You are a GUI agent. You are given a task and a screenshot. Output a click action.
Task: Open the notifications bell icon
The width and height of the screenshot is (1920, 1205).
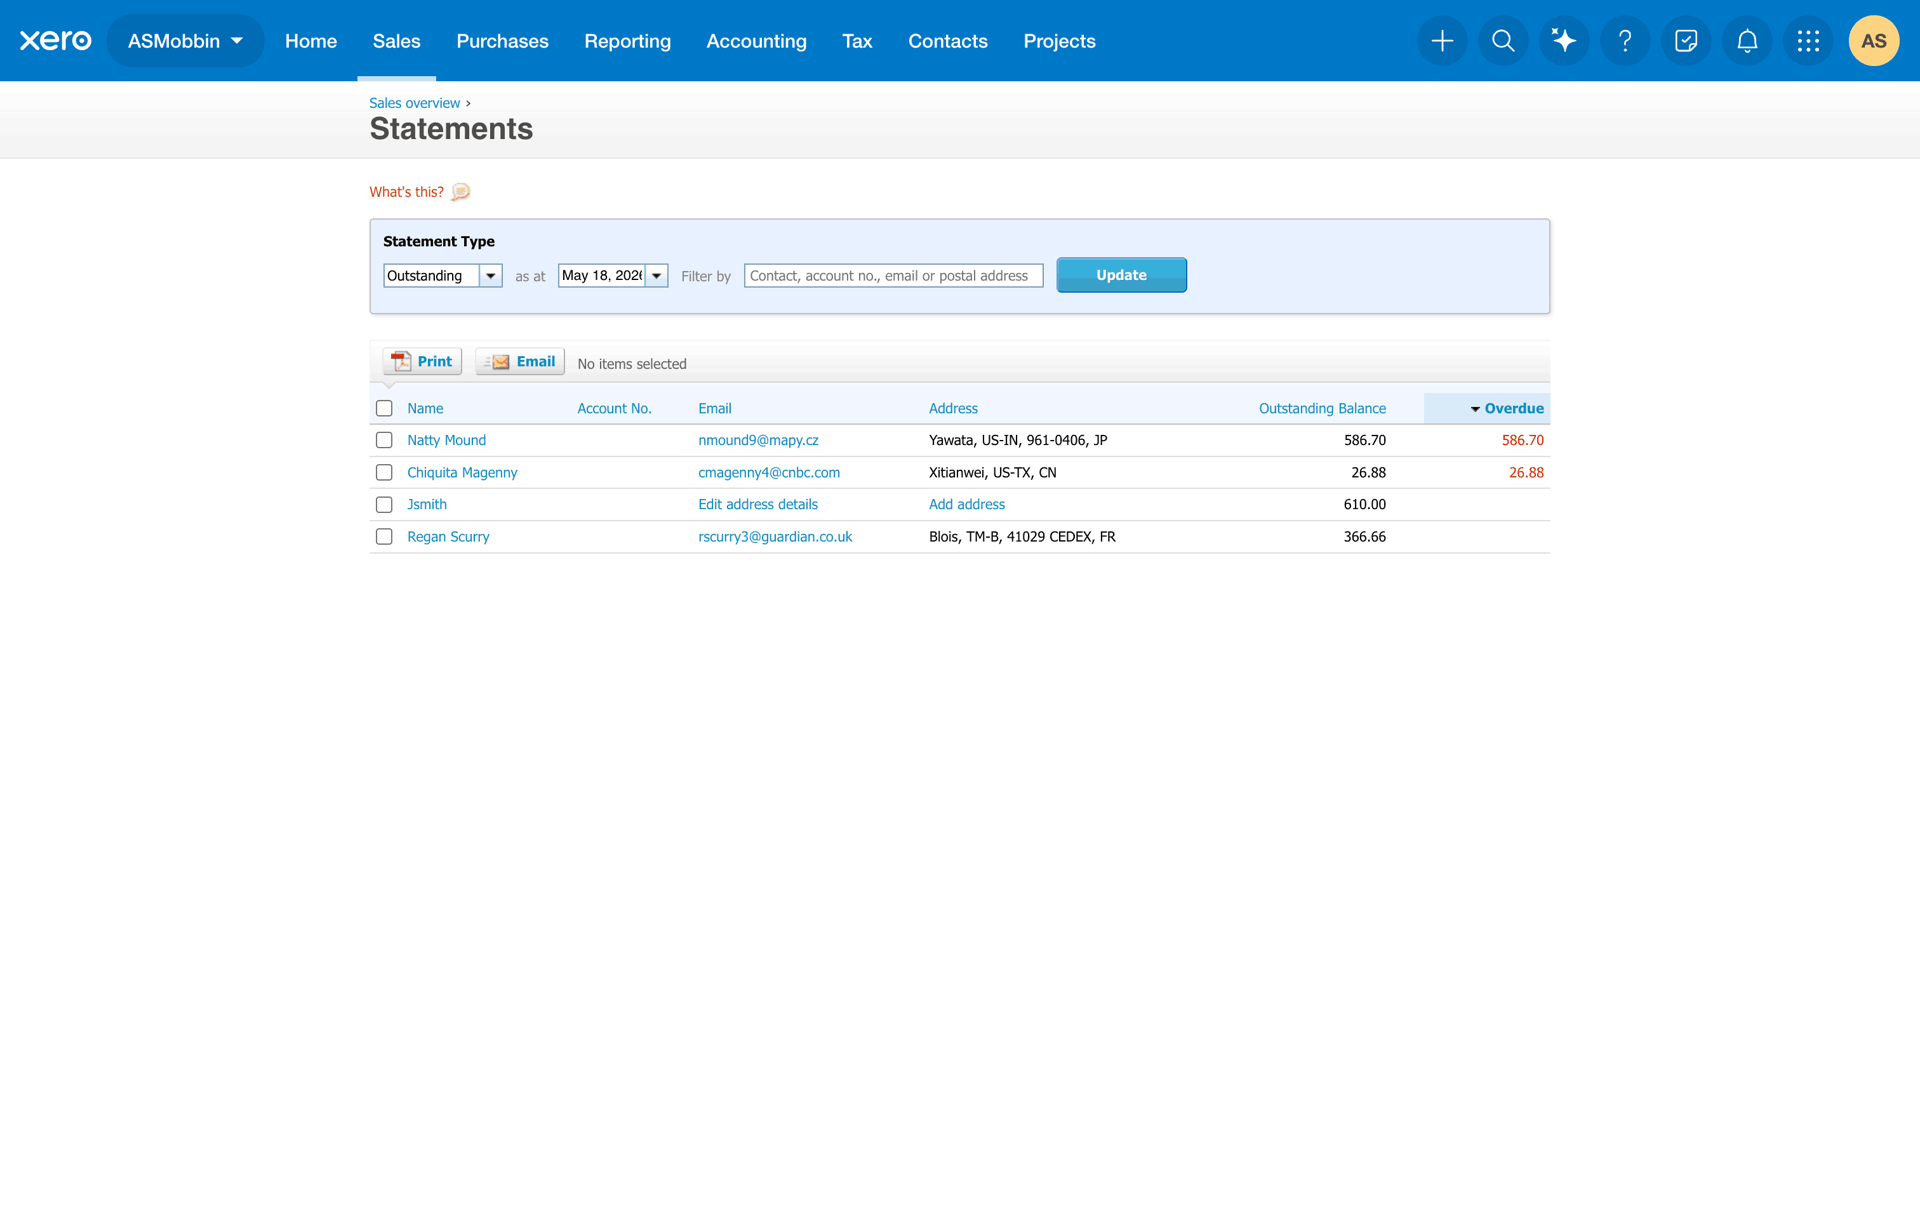(x=1747, y=41)
